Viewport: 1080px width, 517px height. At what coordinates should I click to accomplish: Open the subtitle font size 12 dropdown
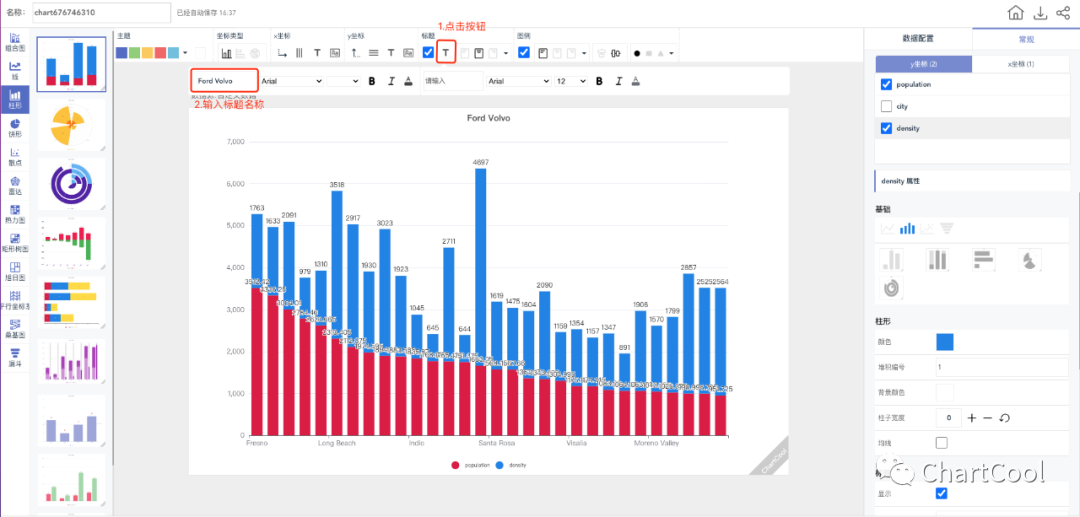point(571,81)
